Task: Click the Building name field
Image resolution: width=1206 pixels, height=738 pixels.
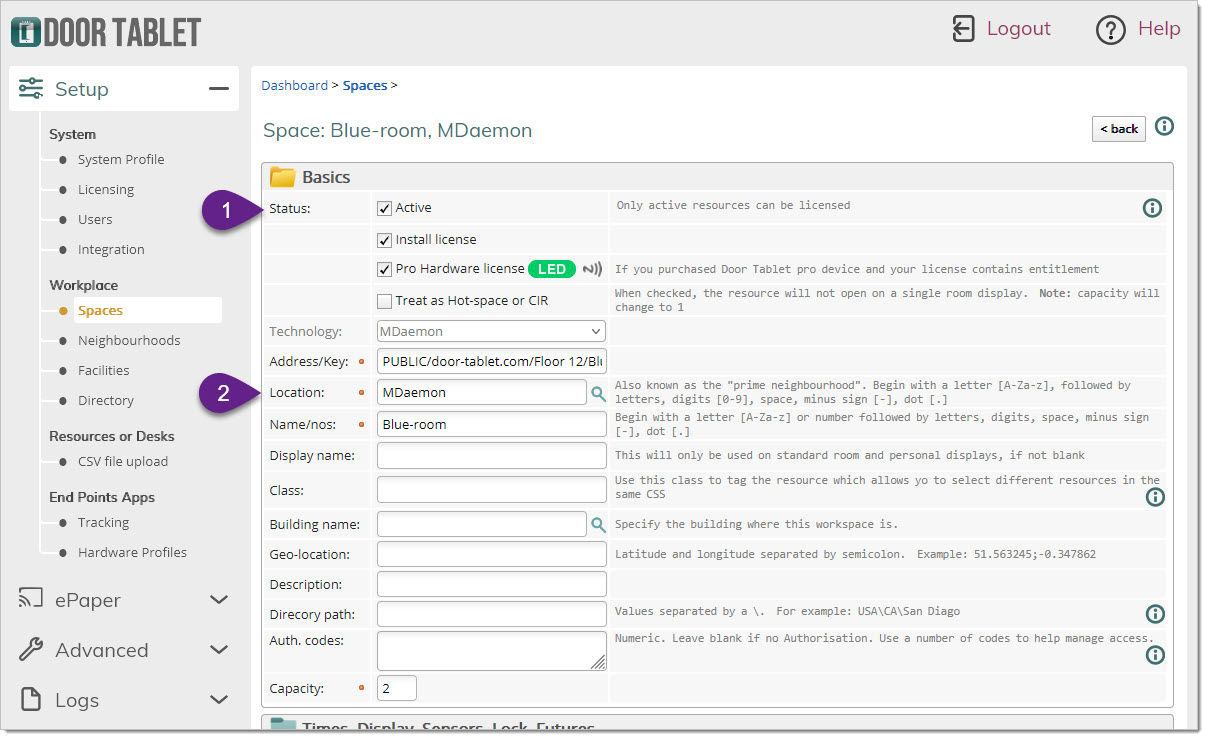Action: point(482,524)
